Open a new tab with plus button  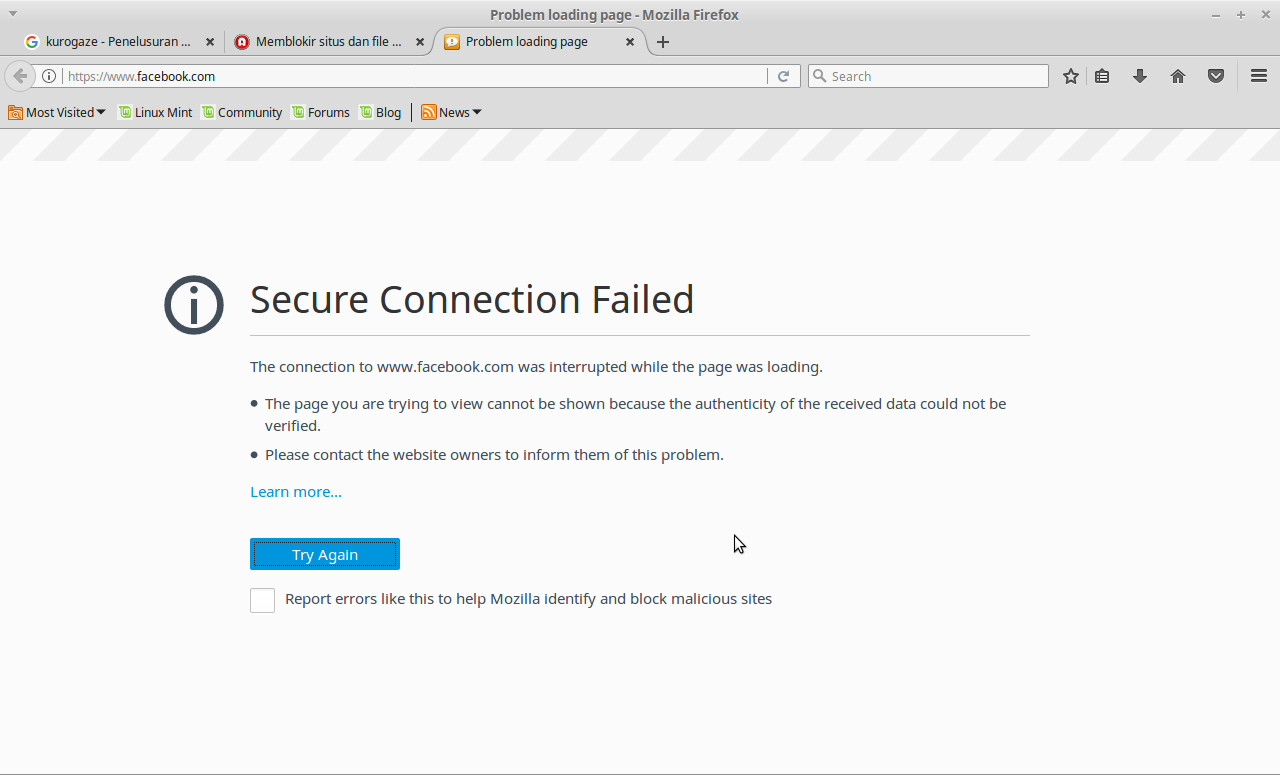tap(662, 42)
